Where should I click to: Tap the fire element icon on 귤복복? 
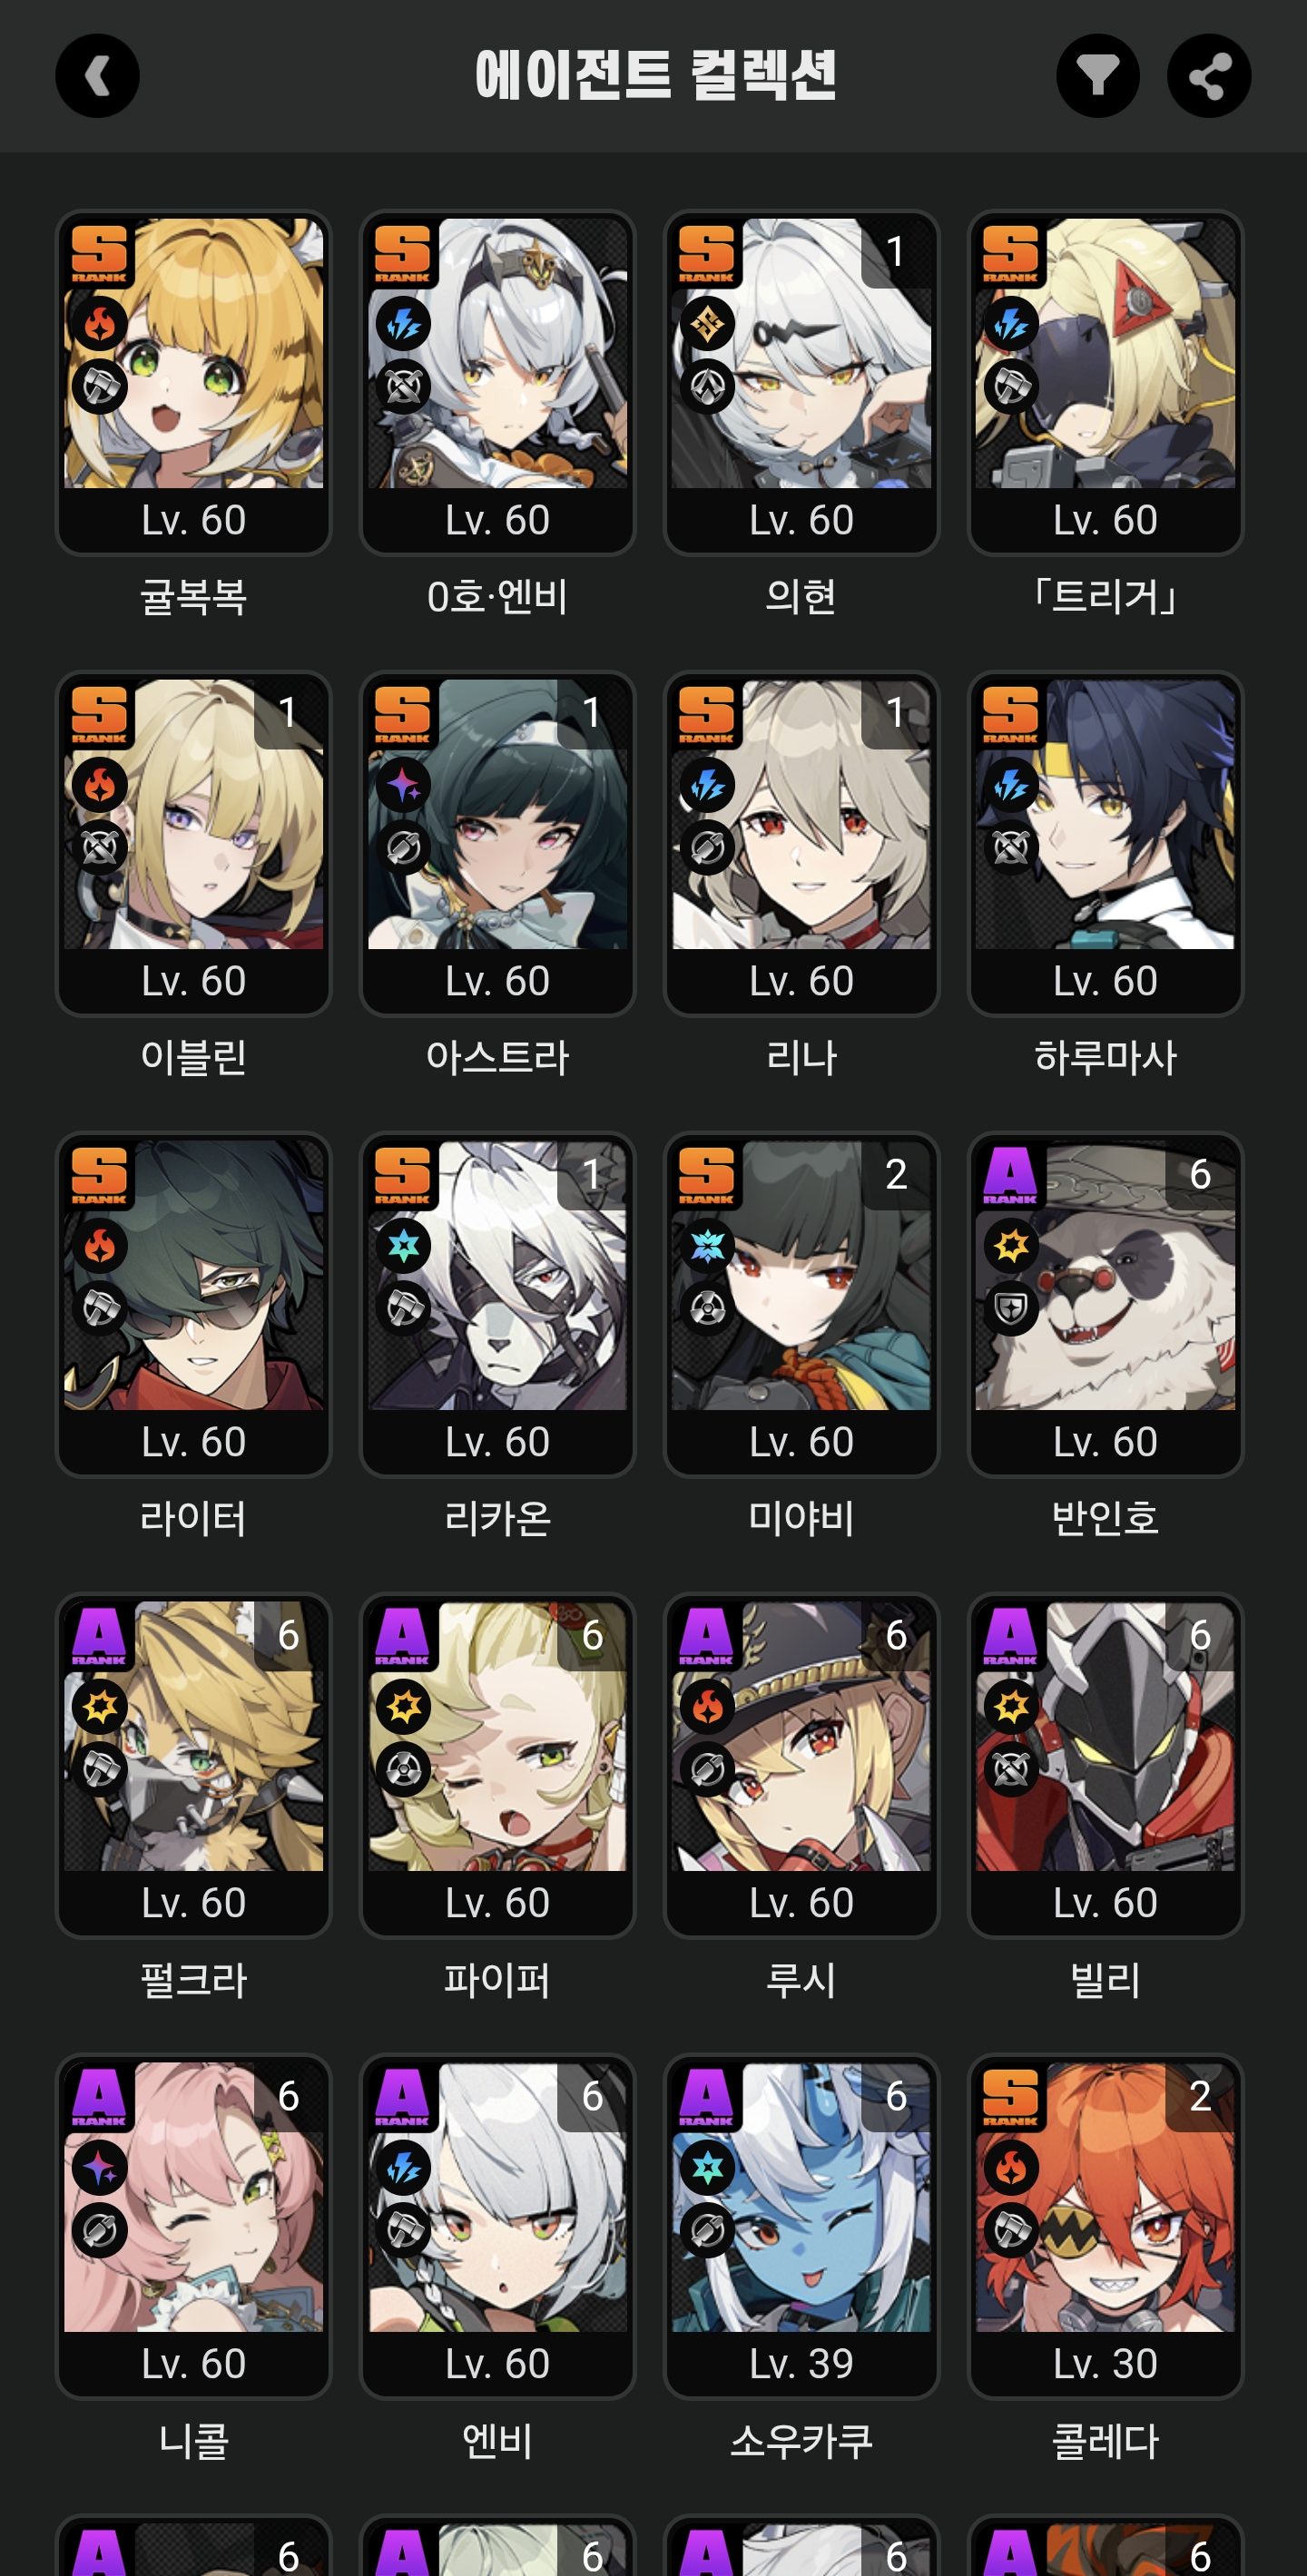tap(100, 324)
